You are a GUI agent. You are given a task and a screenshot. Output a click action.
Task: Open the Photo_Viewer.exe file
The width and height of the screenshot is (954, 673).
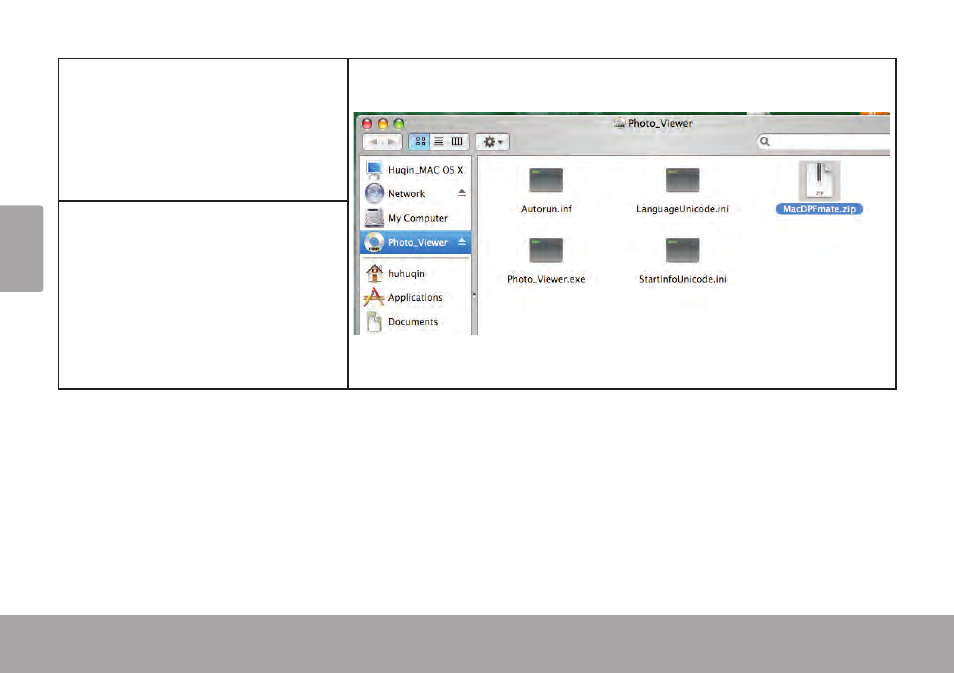[x=546, y=252]
